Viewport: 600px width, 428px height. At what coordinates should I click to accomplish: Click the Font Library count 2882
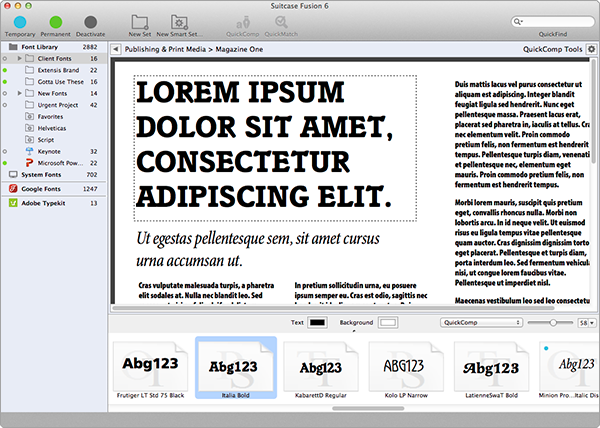[x=90, y=47]
